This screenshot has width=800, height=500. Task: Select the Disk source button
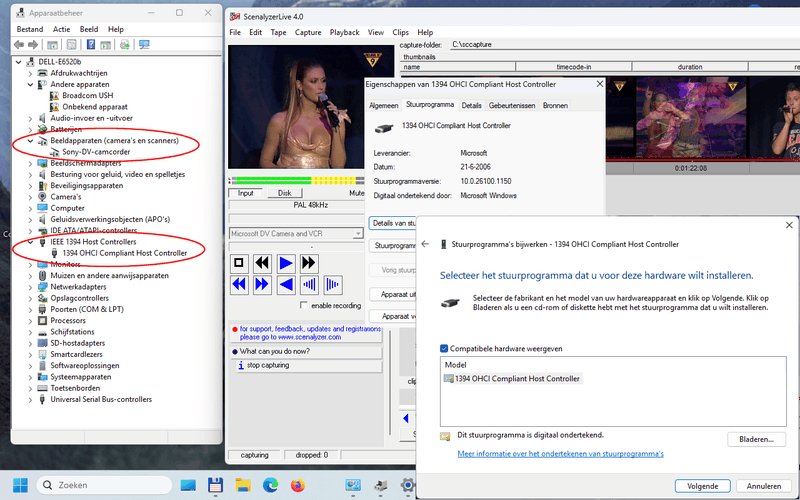click(285, 193)
